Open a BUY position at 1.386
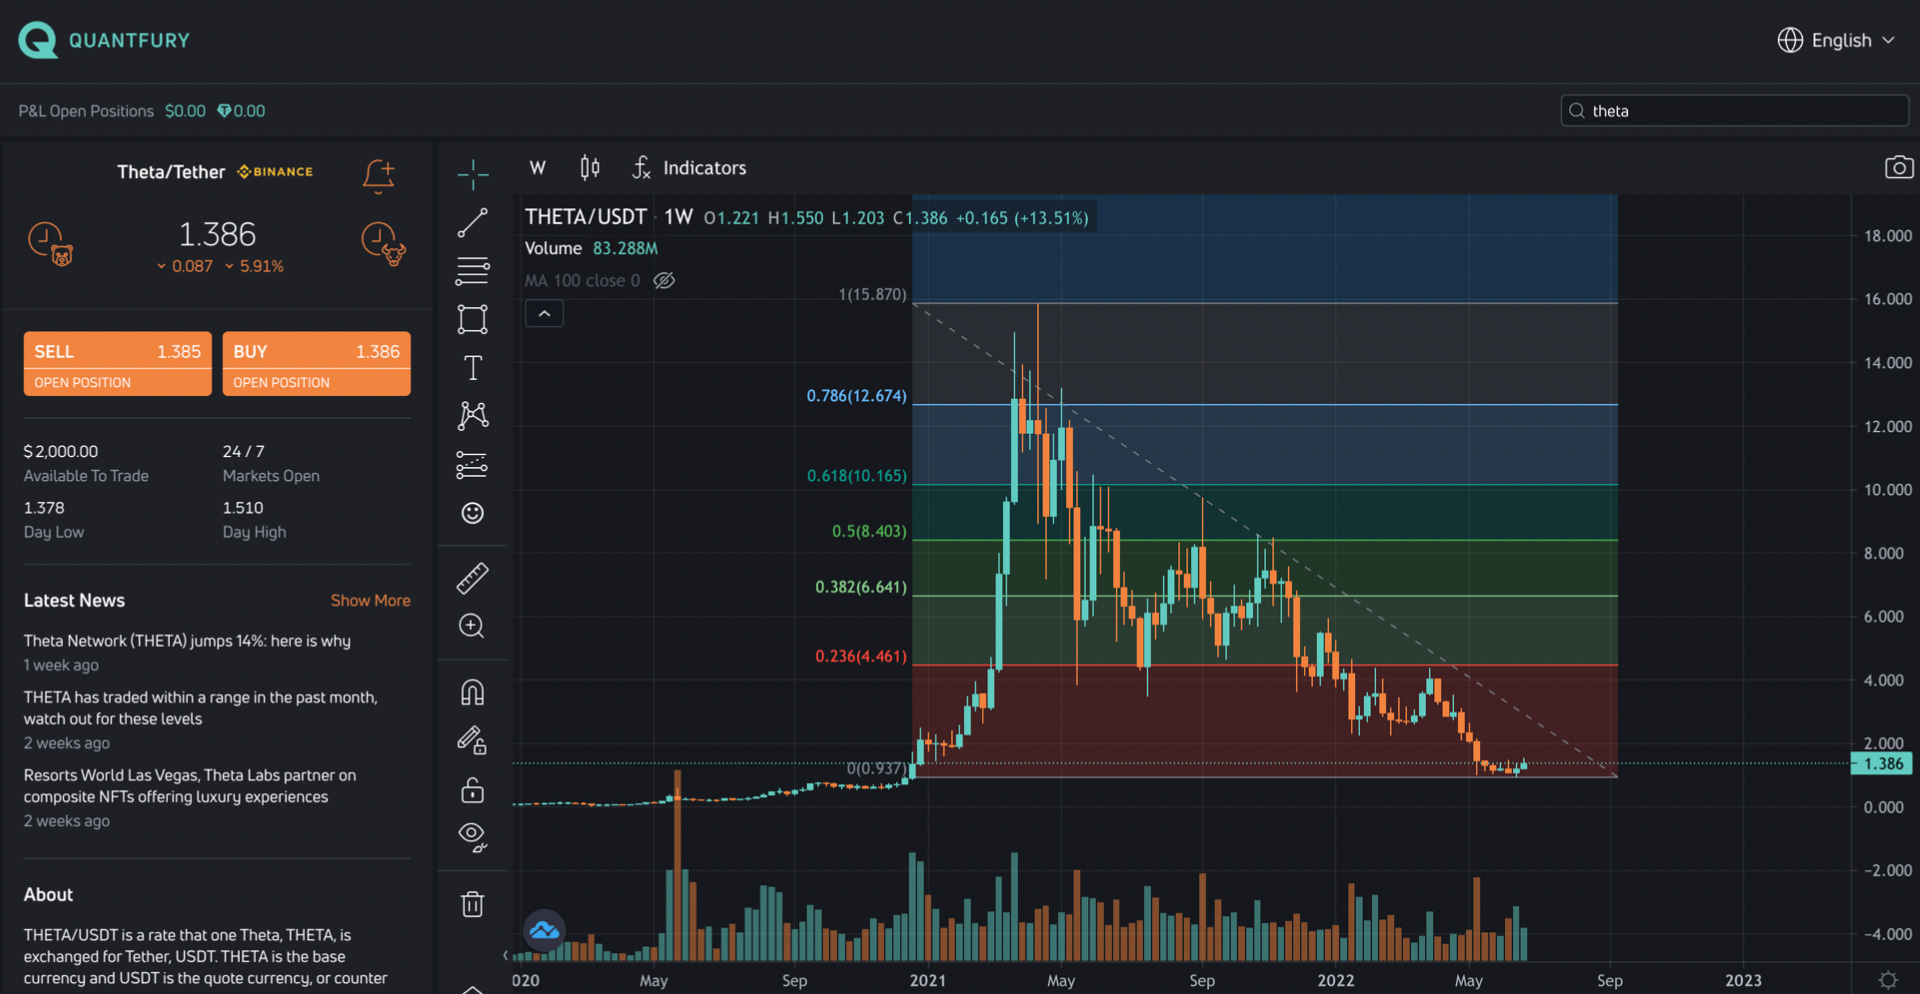1920x994 pixels. [x=316, y=364]
